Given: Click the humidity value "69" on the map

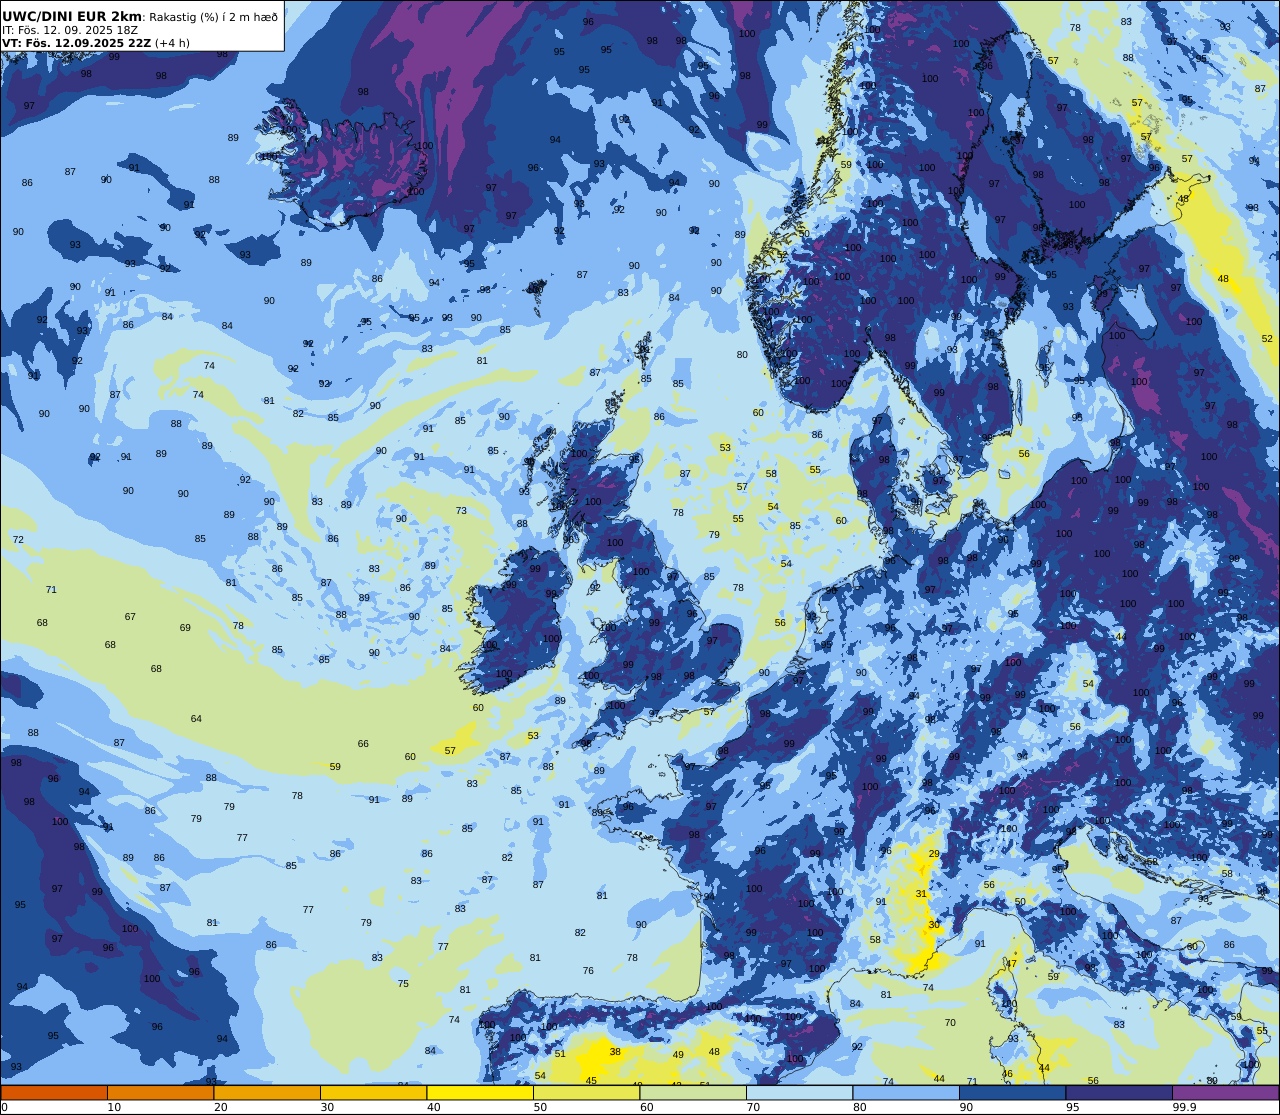Looking at the screenshot, I should tap(185, 628).
